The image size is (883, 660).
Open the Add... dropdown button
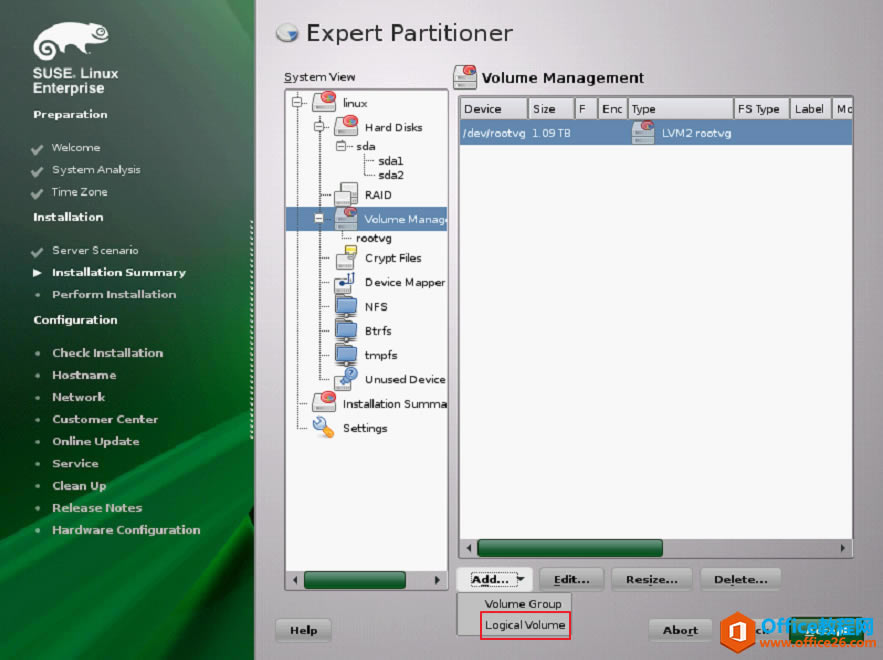click(x=494, y=579)
